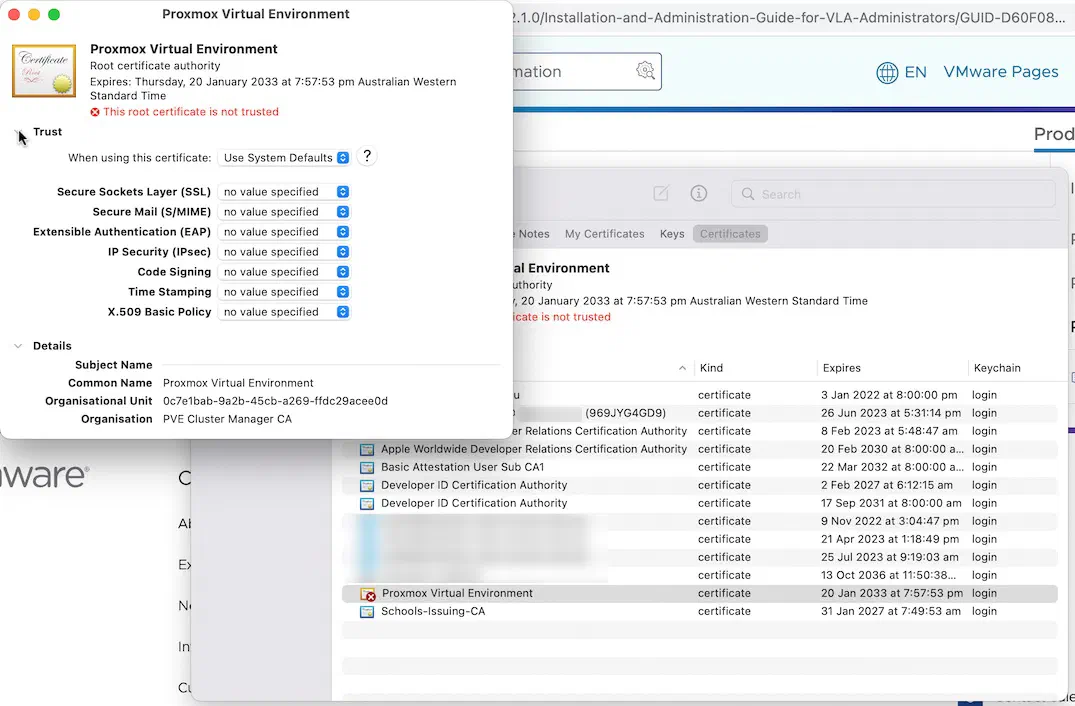Image resolution: width=1075 pixels, height=706 pixels.
Task: Click the globe language icon
Action: [x=886, y=72]
